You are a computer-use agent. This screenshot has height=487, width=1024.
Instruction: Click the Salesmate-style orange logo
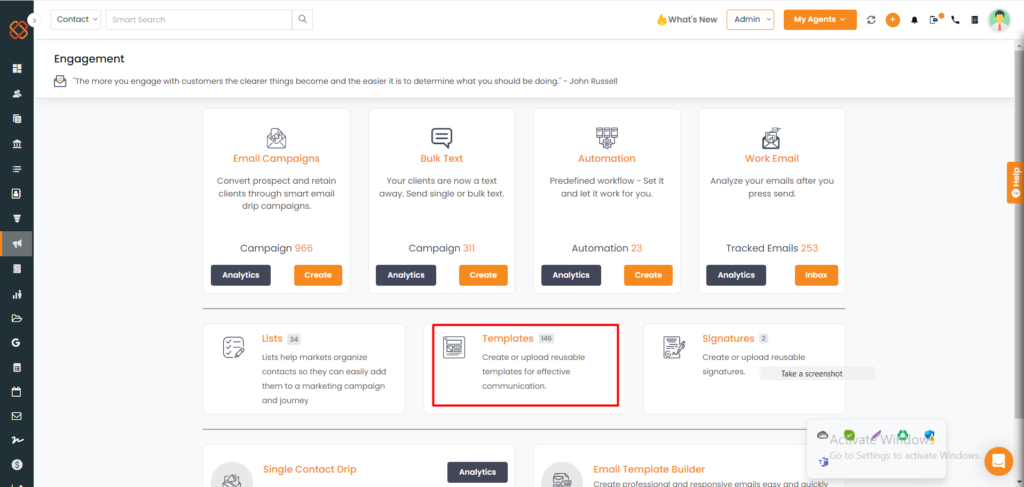coord(17,31)
